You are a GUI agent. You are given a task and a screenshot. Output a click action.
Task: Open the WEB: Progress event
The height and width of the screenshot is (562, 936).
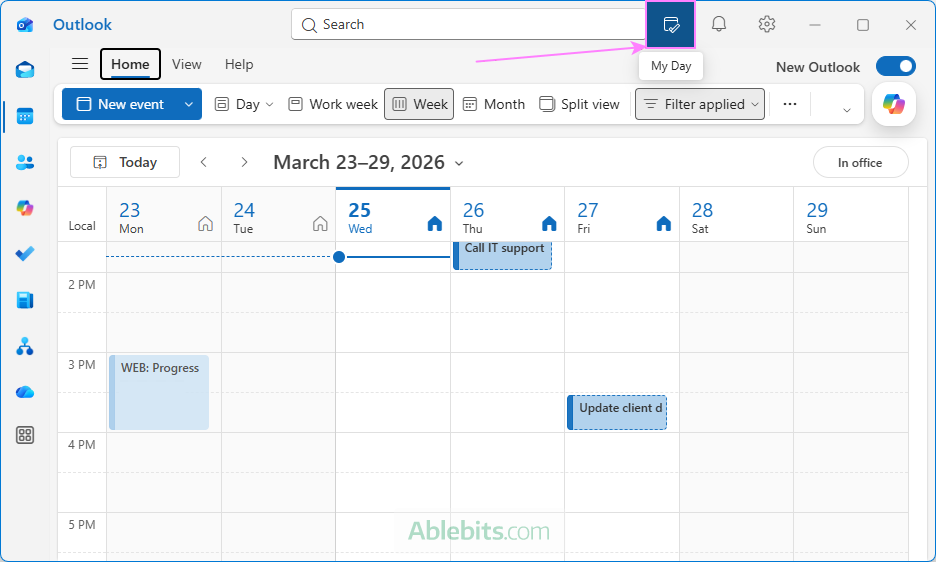[159, 392]
